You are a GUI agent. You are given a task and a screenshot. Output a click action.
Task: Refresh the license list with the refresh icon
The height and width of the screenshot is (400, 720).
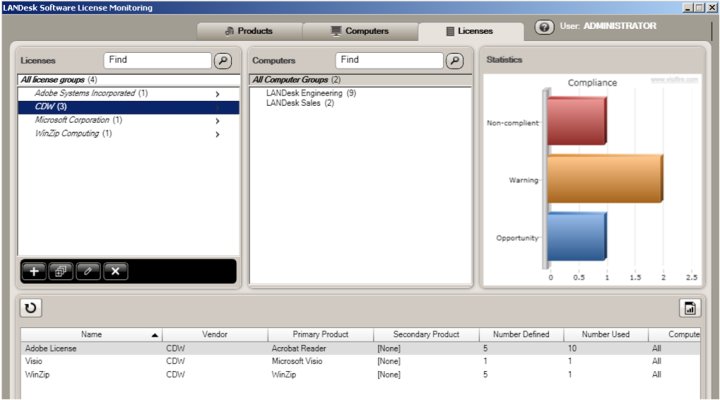[31, 308]
